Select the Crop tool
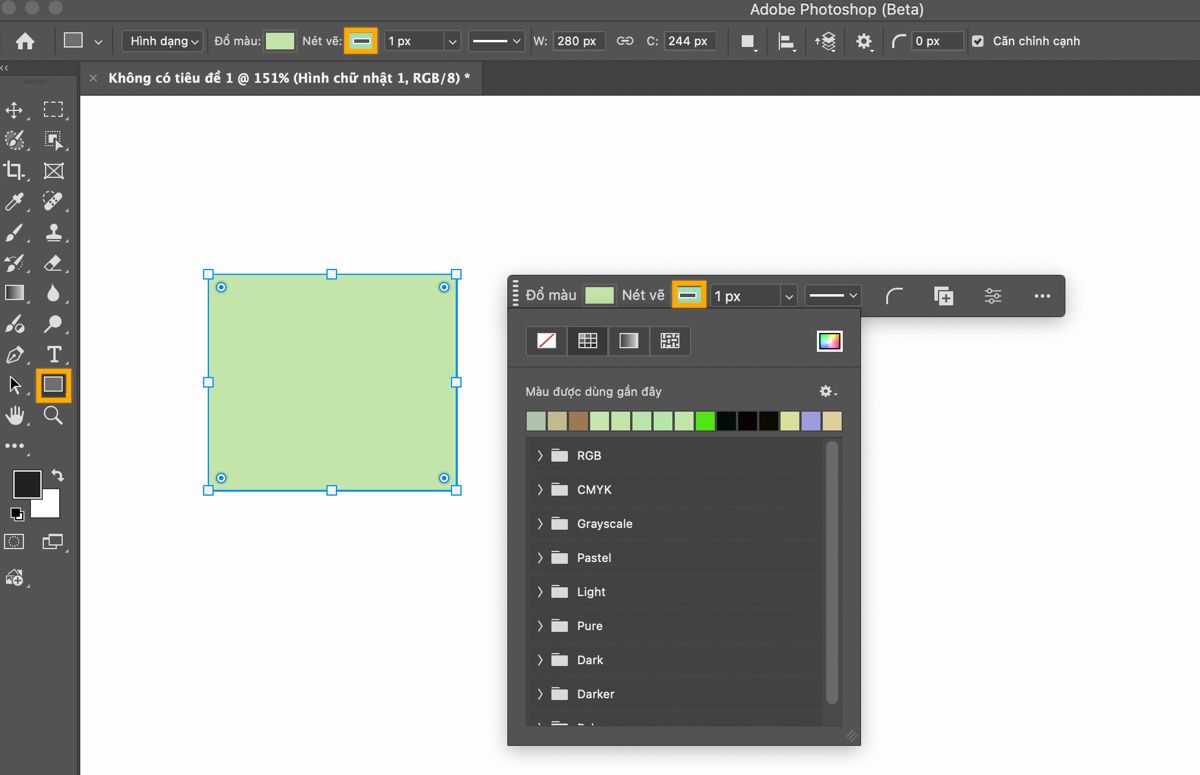 click(x=15, y=171)
